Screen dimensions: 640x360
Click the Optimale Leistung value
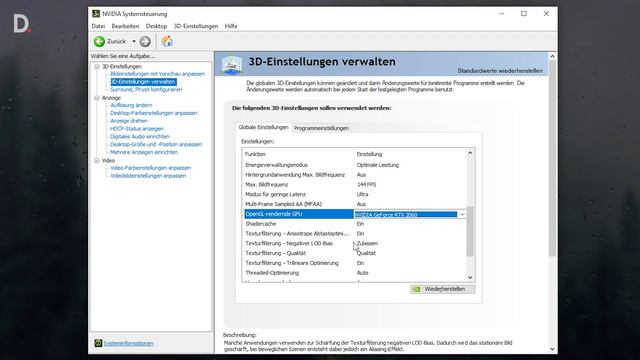(378, 165)
